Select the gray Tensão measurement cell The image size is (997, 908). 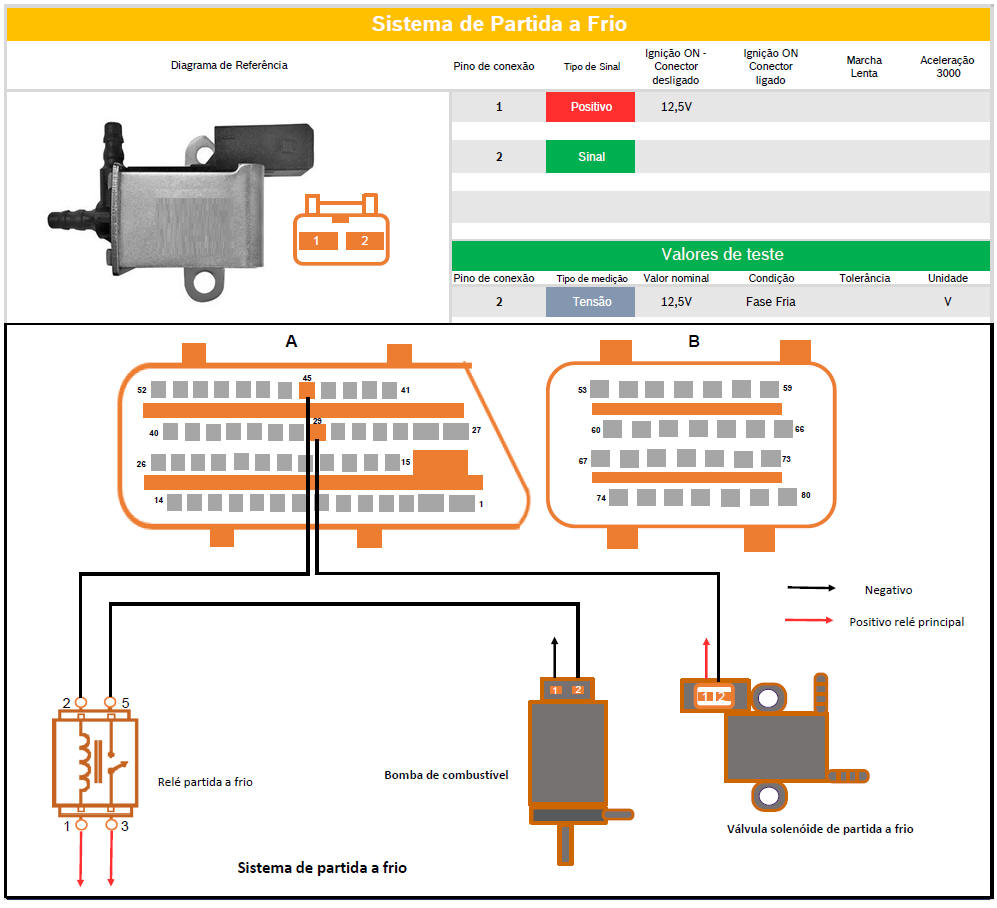[590, 302]
